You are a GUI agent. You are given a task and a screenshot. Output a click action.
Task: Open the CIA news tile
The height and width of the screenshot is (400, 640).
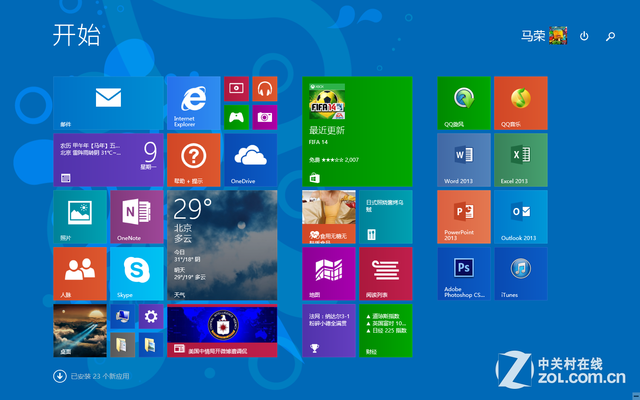point(222,331)
